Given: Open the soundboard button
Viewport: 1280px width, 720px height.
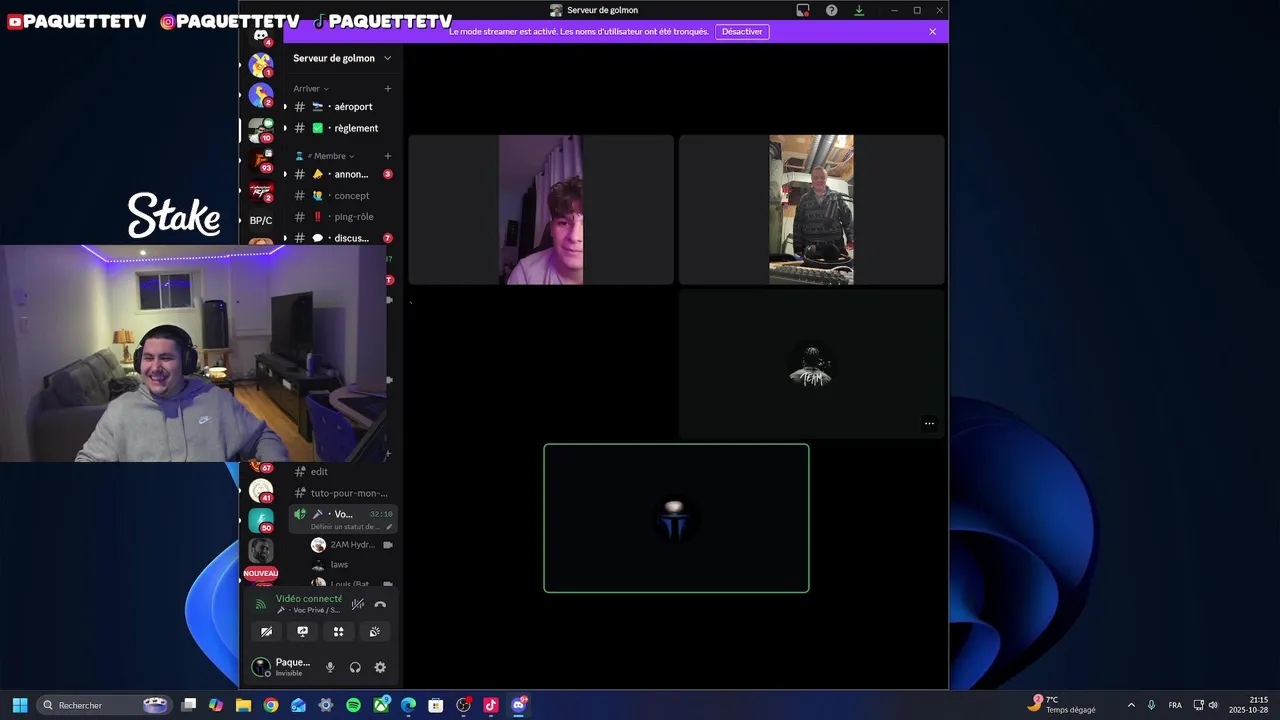Looking at the screenshot, I should click(x=375, y=632).
